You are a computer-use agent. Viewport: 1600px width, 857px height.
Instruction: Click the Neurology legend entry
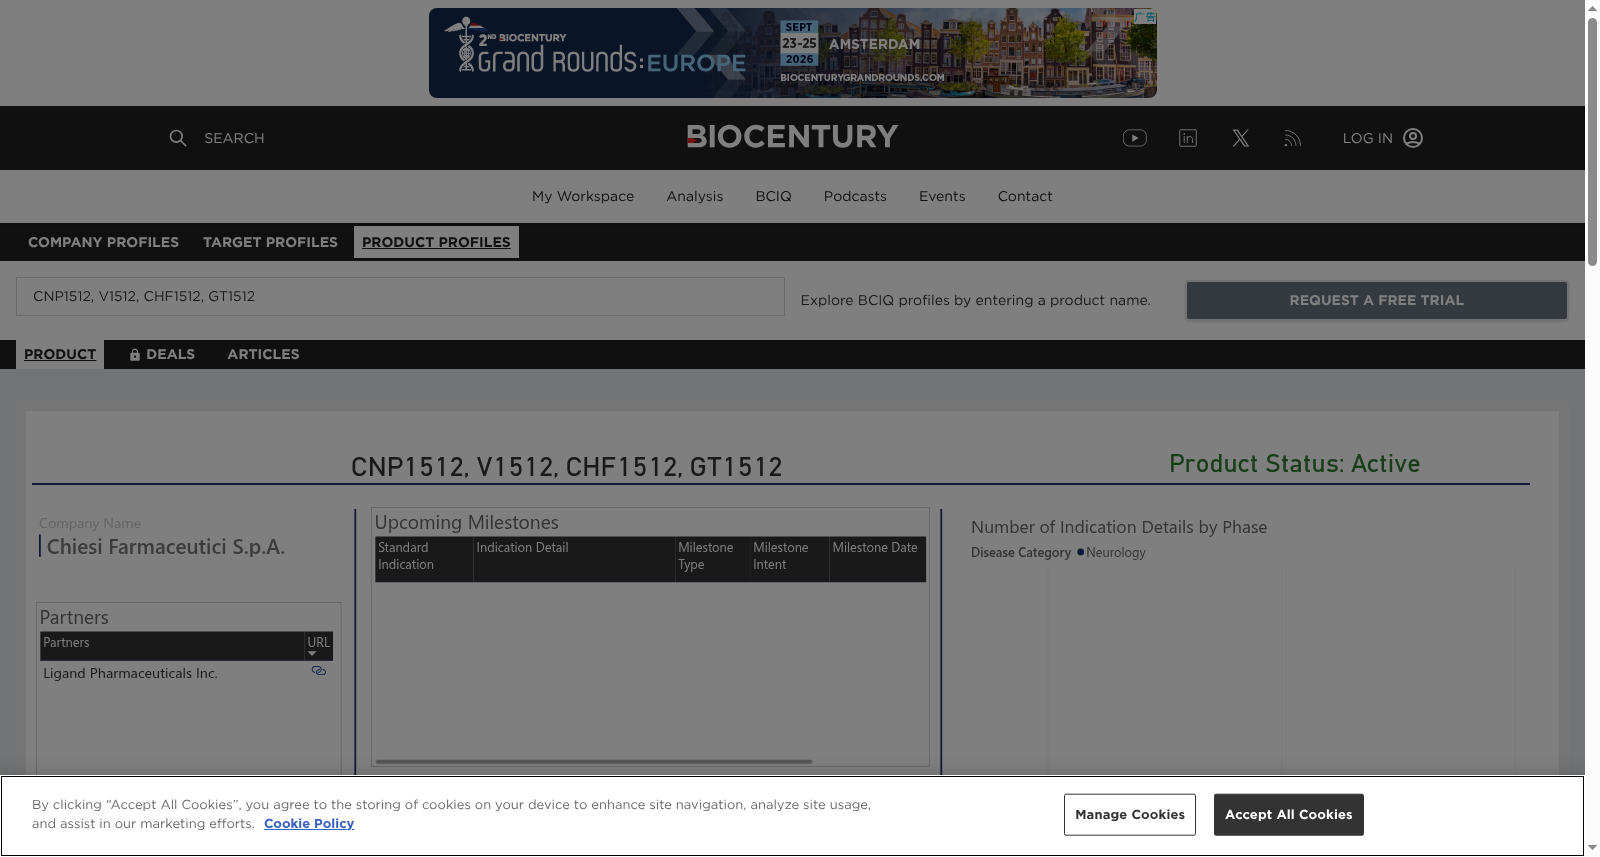pyautogui.click(x=1111, y=552)
